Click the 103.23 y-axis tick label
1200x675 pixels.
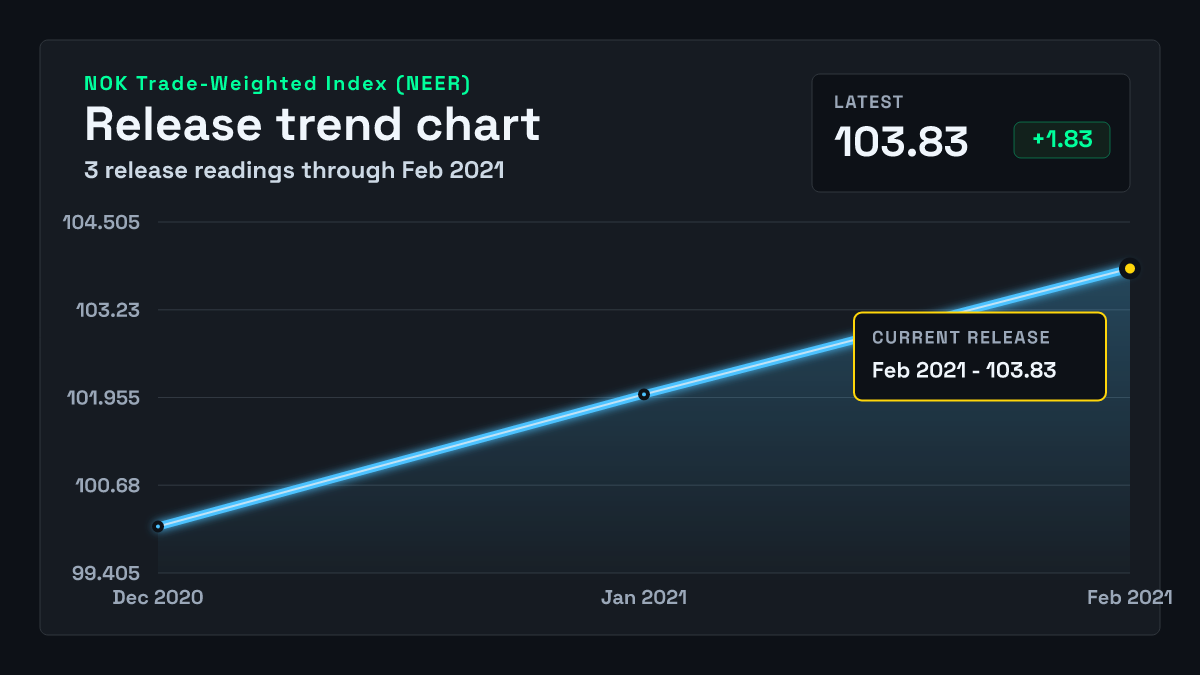point(109,310)
